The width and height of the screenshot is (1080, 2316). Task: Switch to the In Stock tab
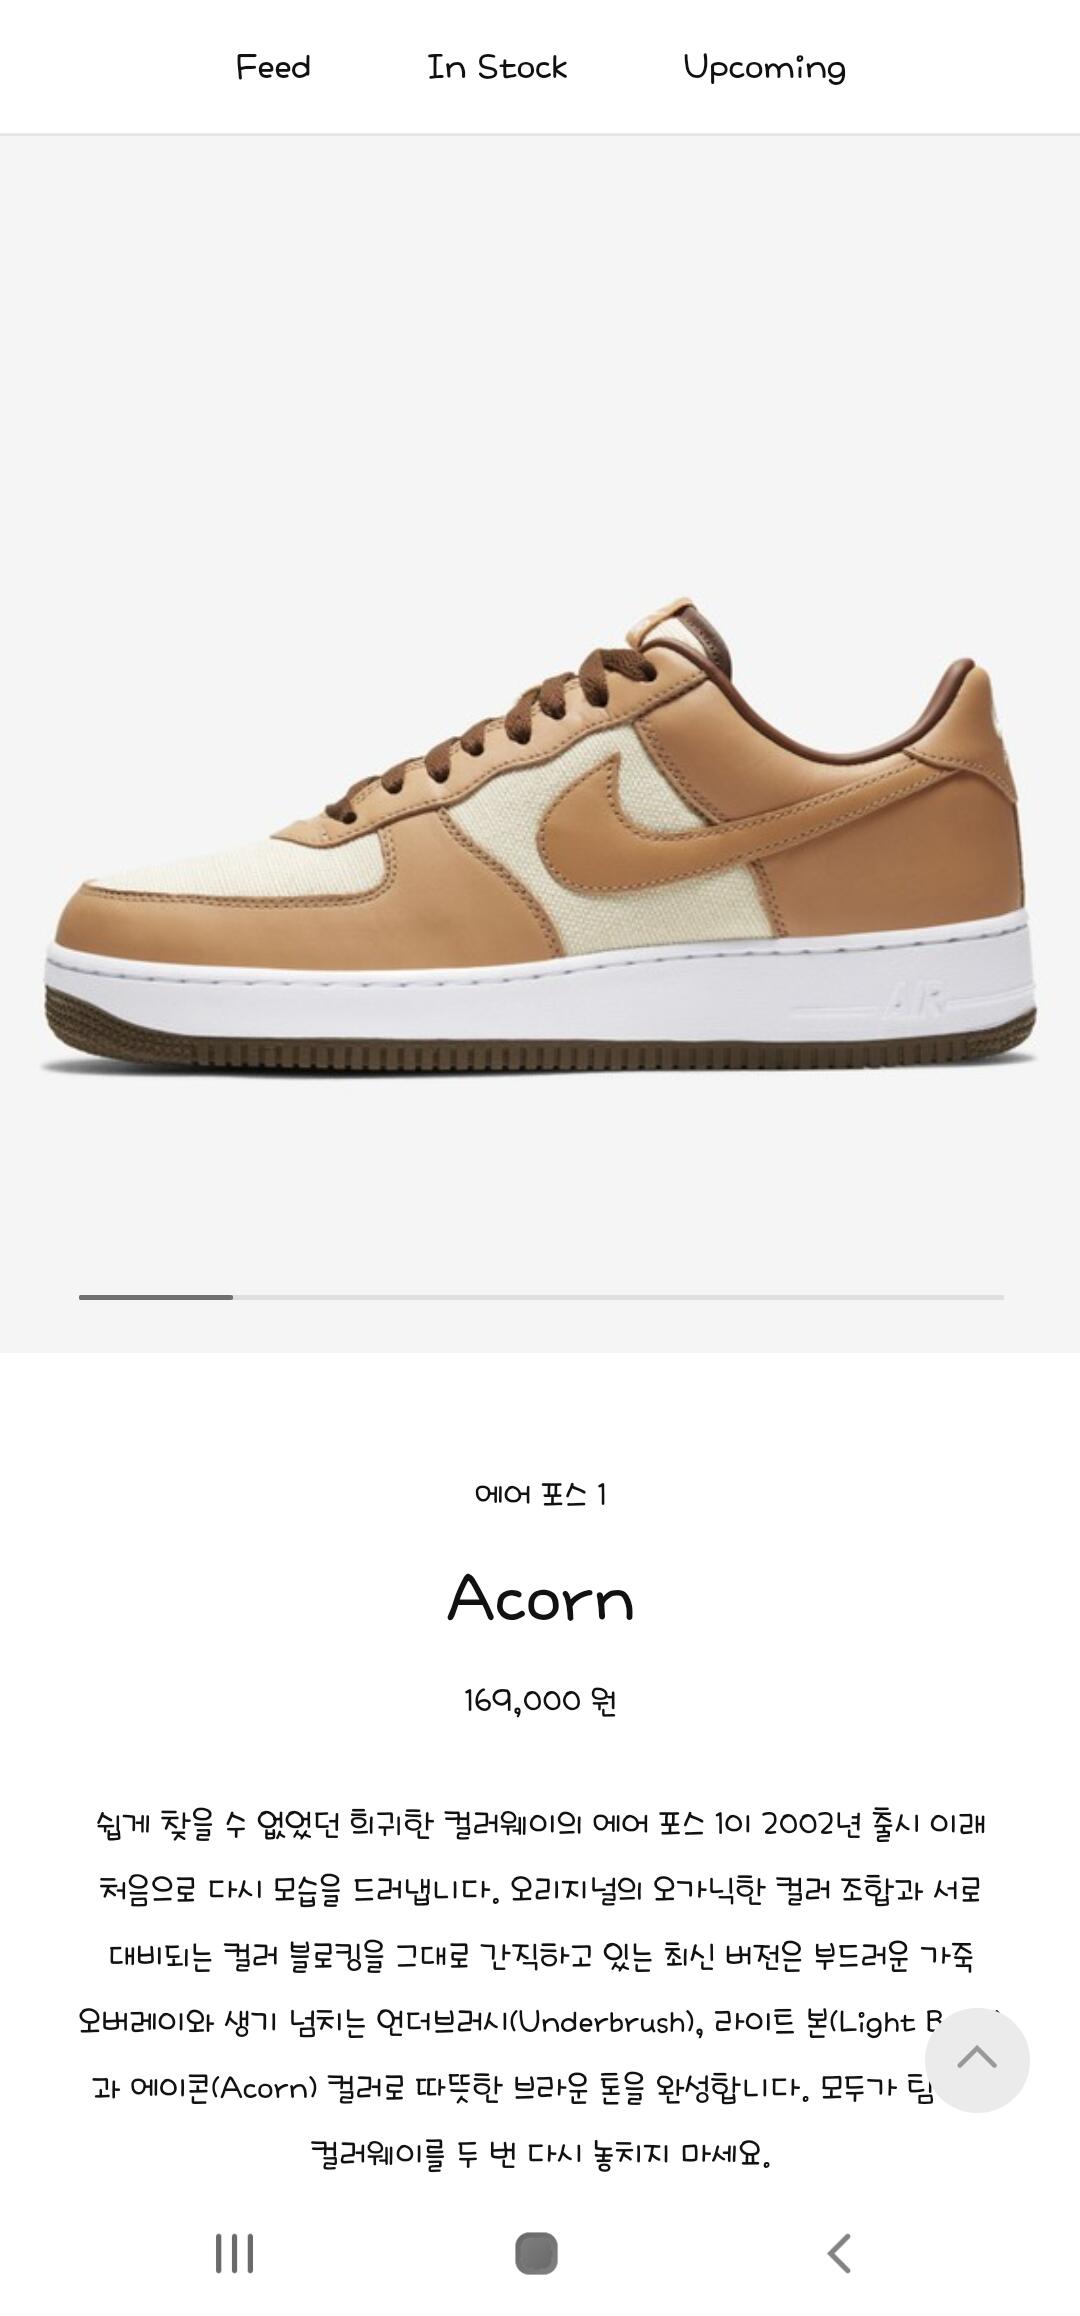497,67
